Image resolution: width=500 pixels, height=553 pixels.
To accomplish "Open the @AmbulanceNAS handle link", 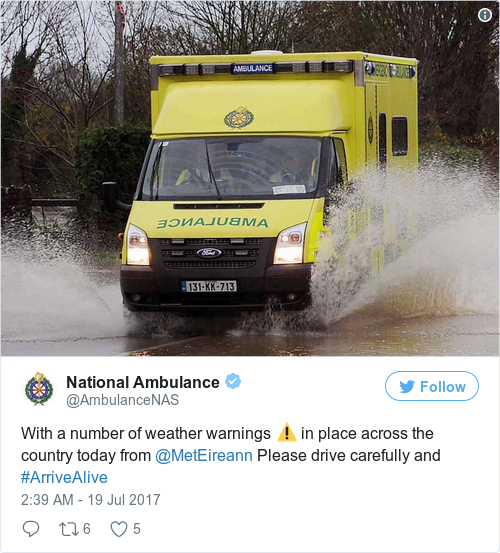I will coord(123,400).
